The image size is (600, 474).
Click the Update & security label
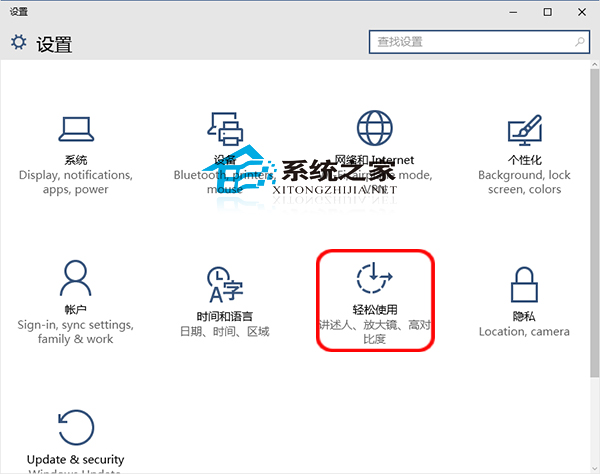[75, 459]
